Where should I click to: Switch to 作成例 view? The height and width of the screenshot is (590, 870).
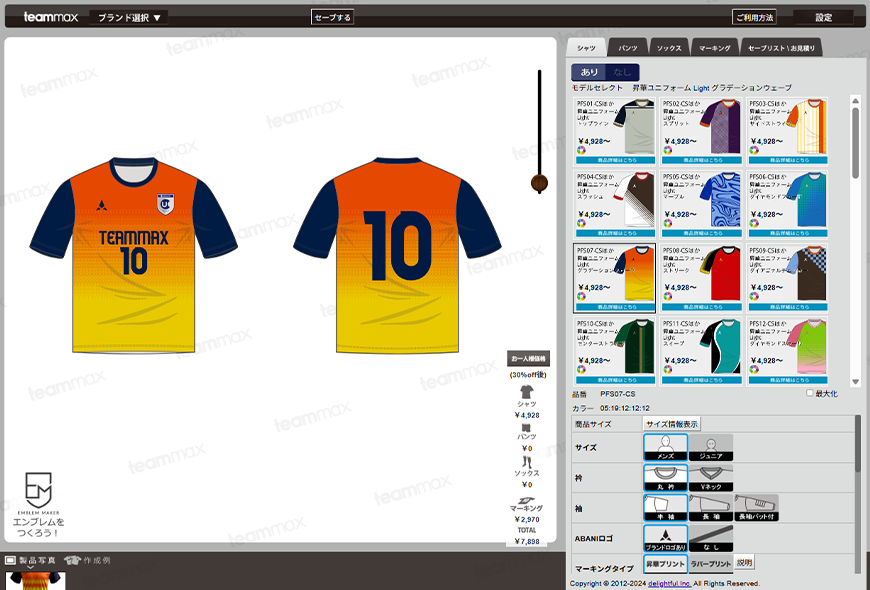click(x=87, y=561)
